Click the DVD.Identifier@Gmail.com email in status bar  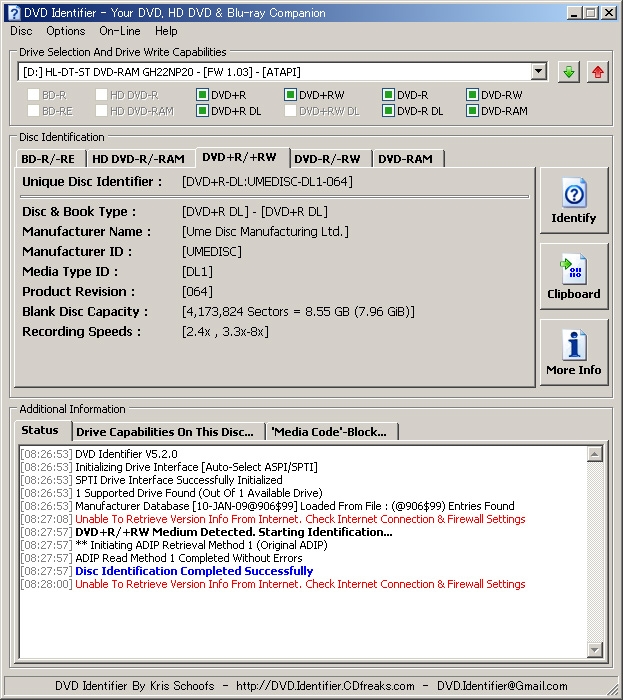[502, 686]
